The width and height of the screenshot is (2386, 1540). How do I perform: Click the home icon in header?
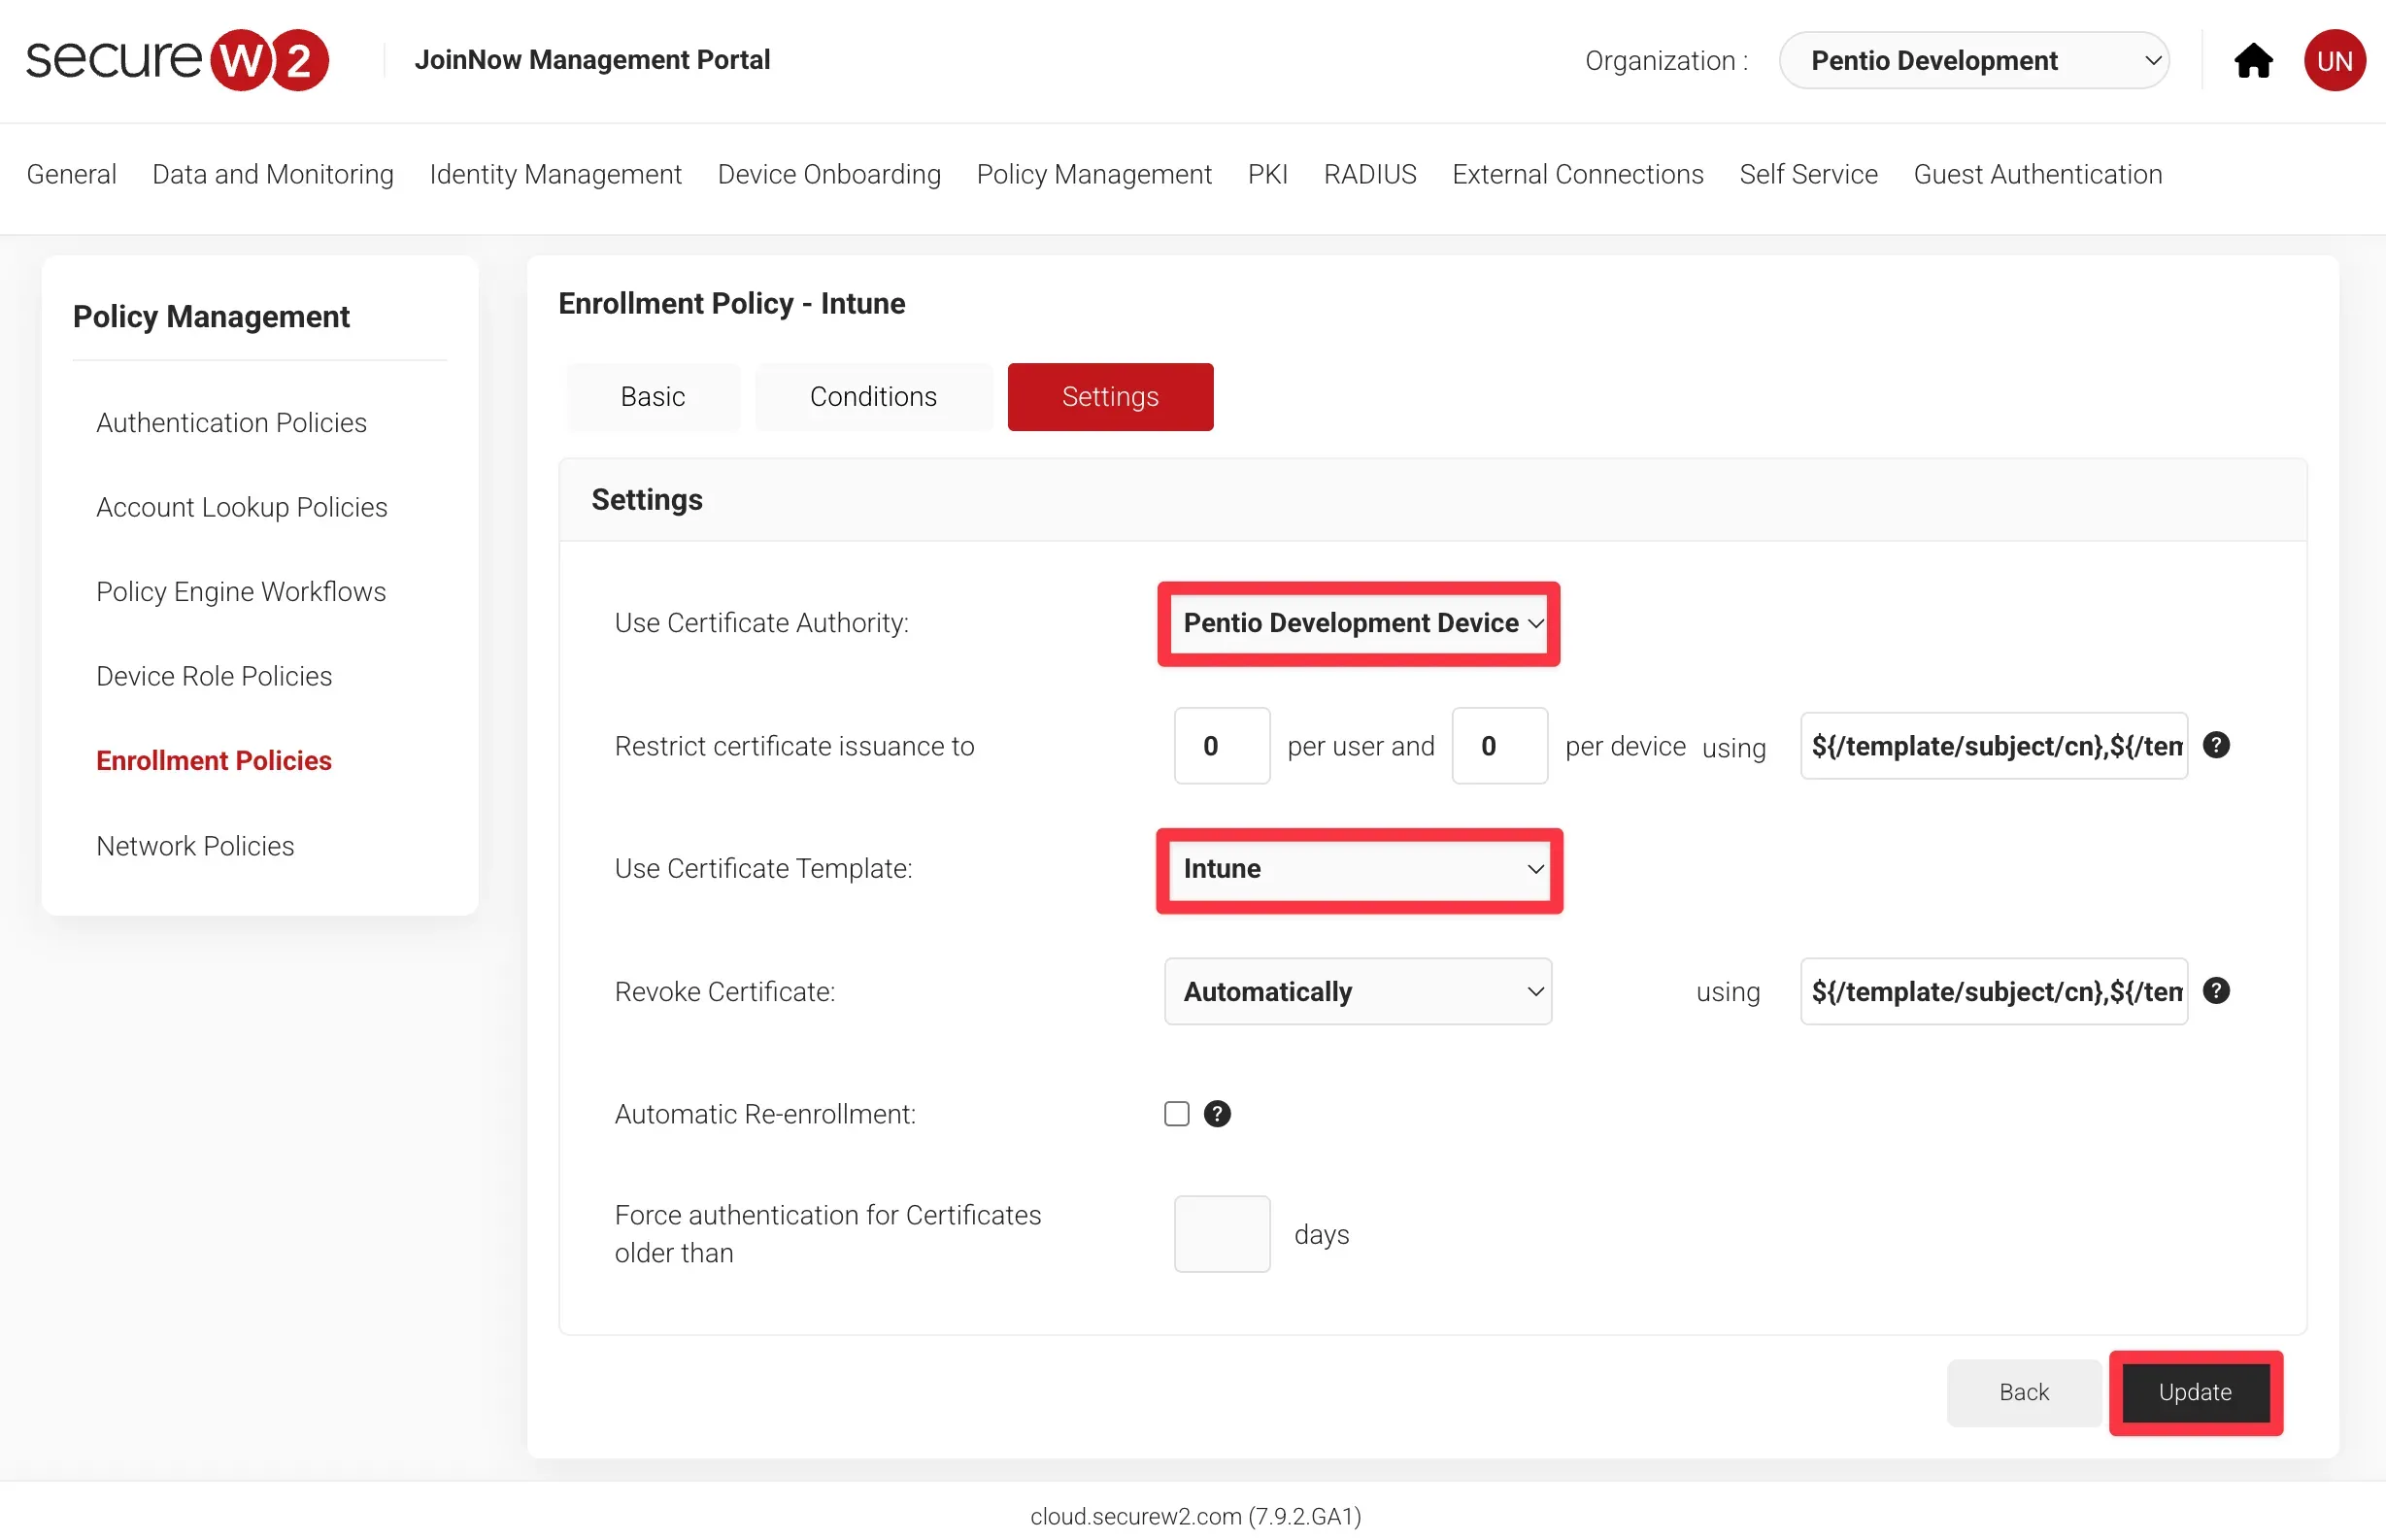coord(2252,61)
